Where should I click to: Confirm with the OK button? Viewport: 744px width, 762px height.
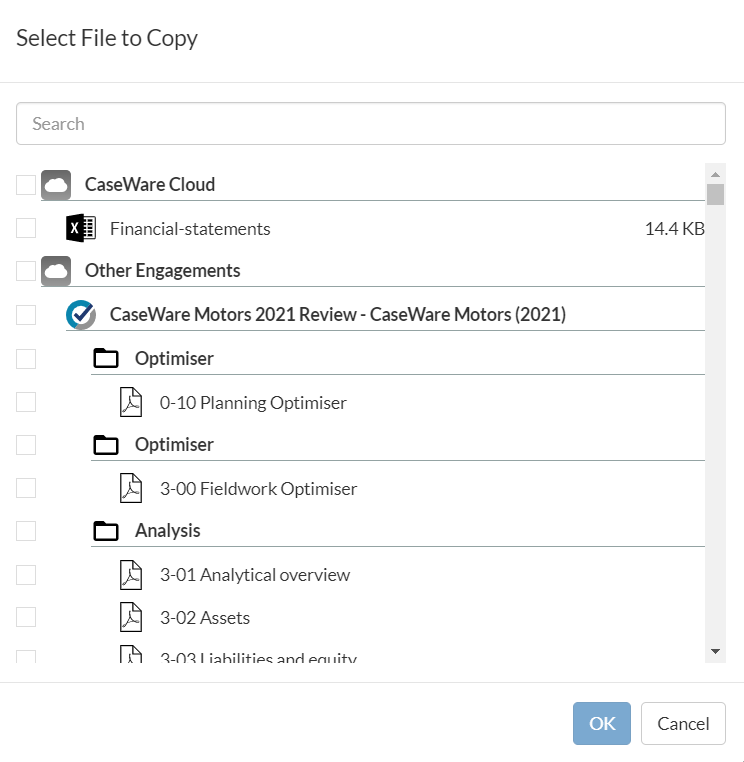(x=601, y=723)
